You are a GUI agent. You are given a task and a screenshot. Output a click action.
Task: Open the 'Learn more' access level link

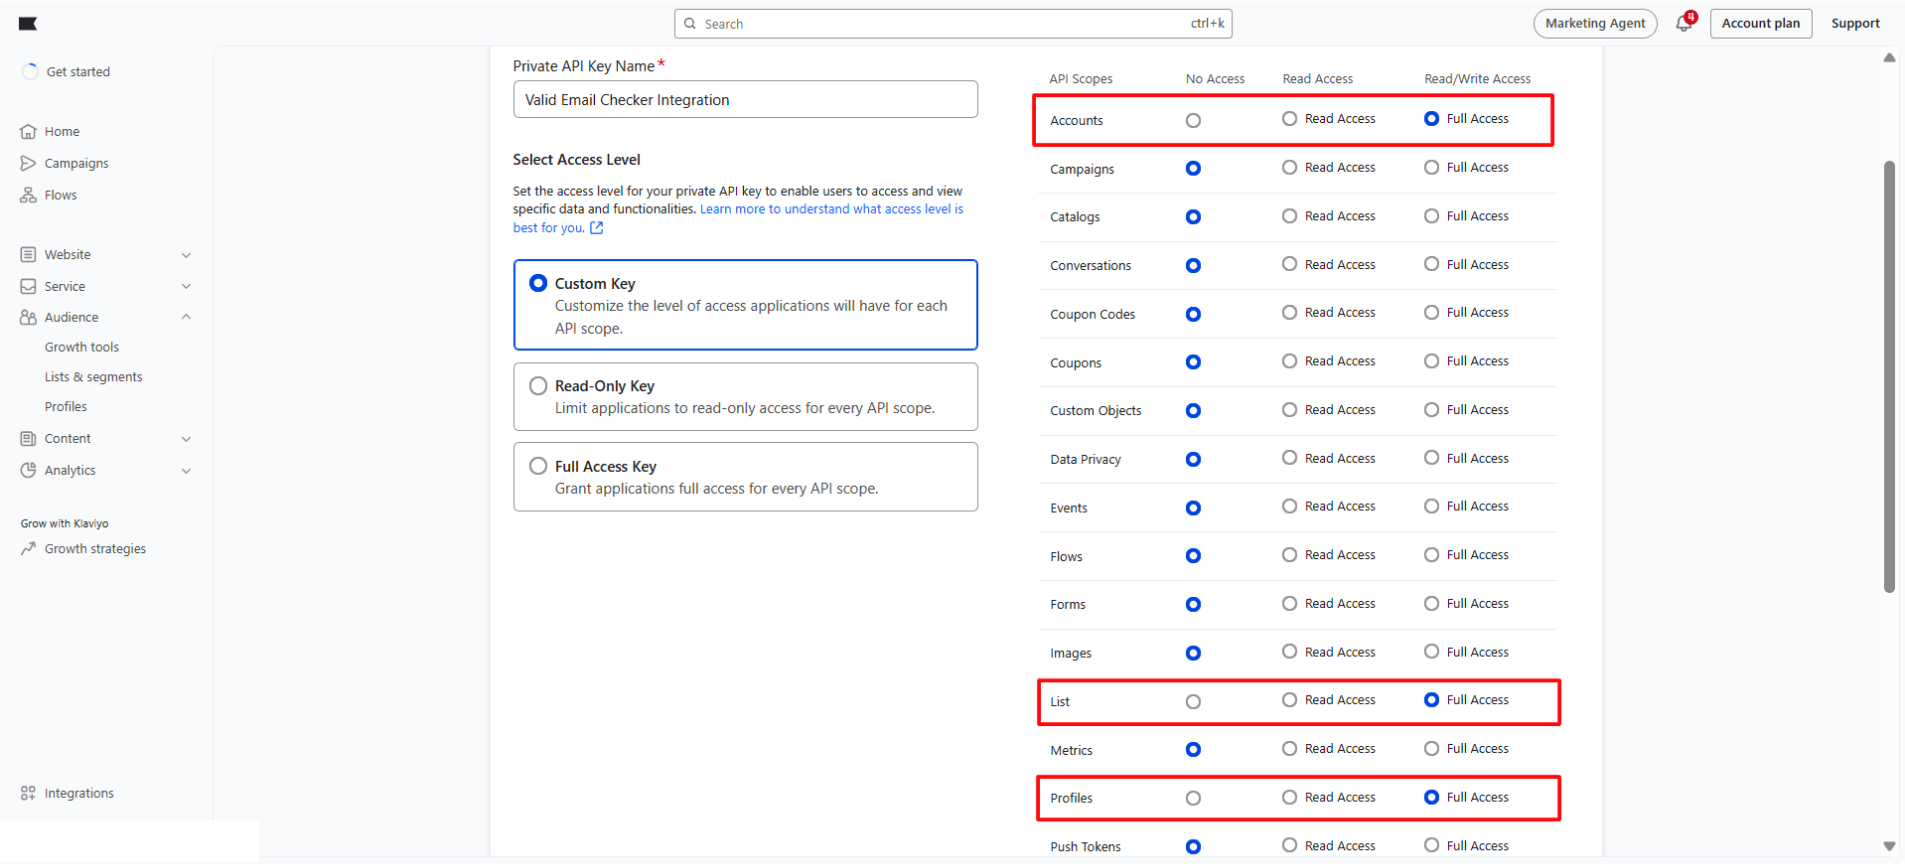pos(738,218)
